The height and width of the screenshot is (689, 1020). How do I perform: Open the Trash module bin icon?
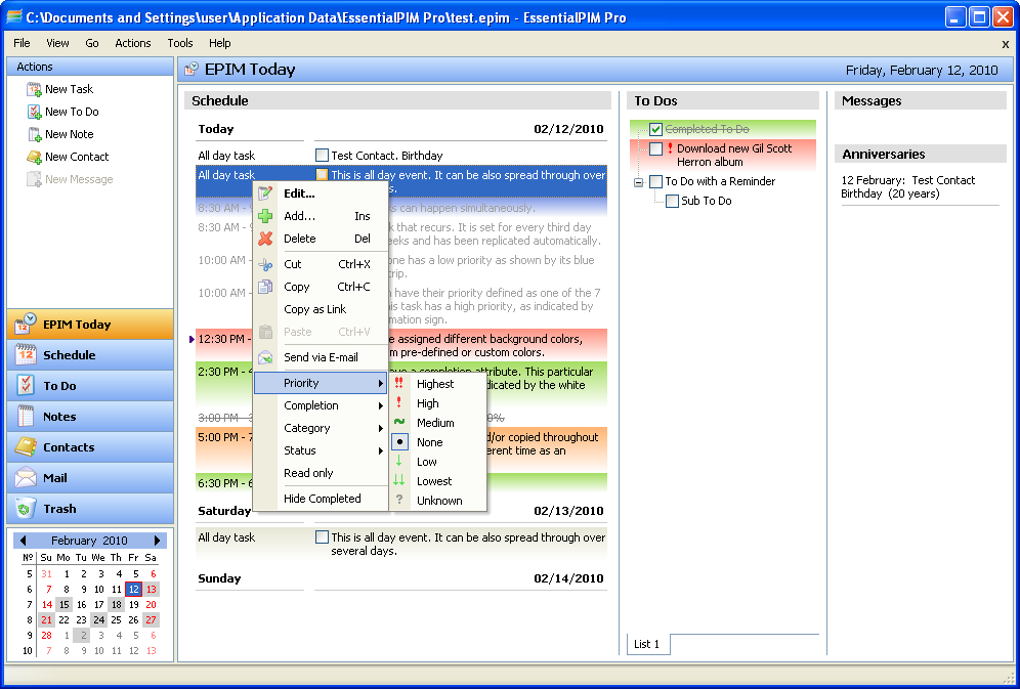pos(25,509)
